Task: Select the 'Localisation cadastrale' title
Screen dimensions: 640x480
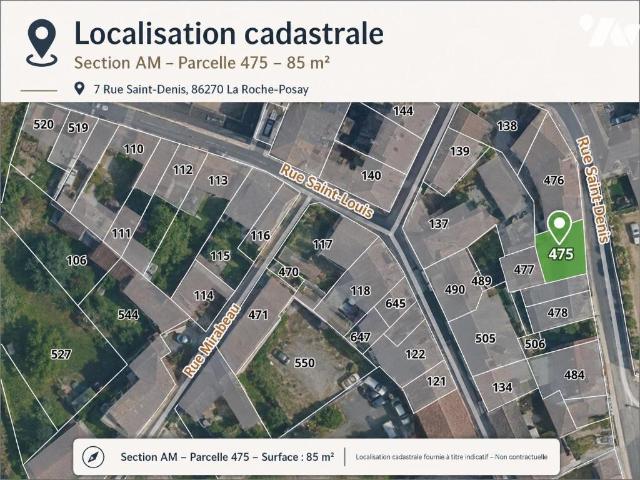Action: coord(229,33)
